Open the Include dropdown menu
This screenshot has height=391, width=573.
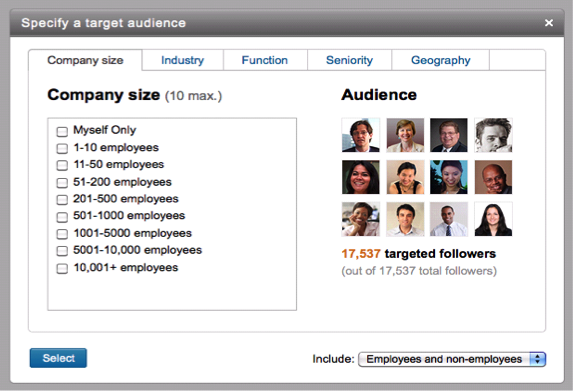[x=452, y=359]
